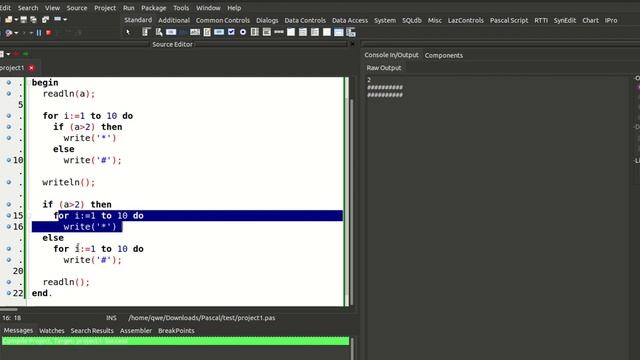
Task: Pick TScrollBar component from Standard palette
Action: 279,32
